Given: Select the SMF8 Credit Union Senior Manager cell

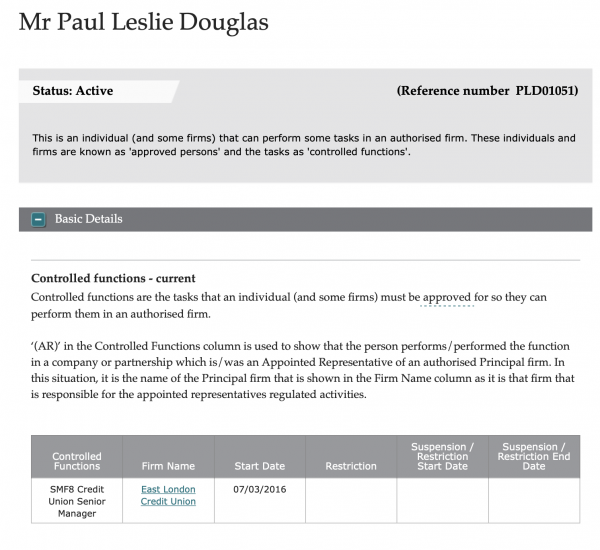Looking at the screenshot, I should point(77,501).
